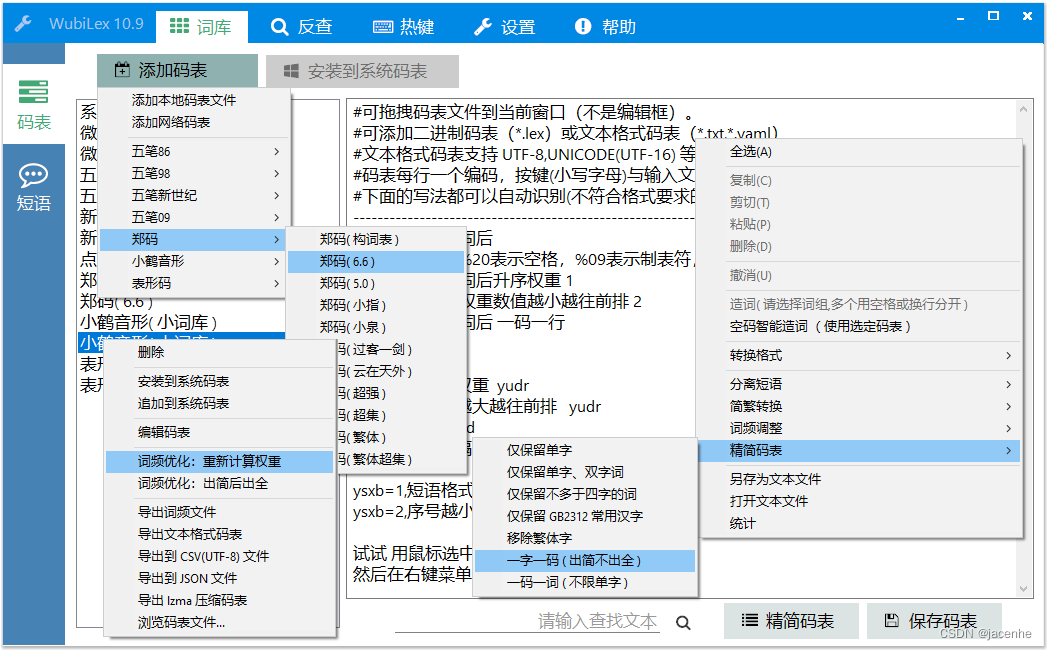
Task: Select 郑码(6.6) from the submenu
Action: tap(374, 260)
